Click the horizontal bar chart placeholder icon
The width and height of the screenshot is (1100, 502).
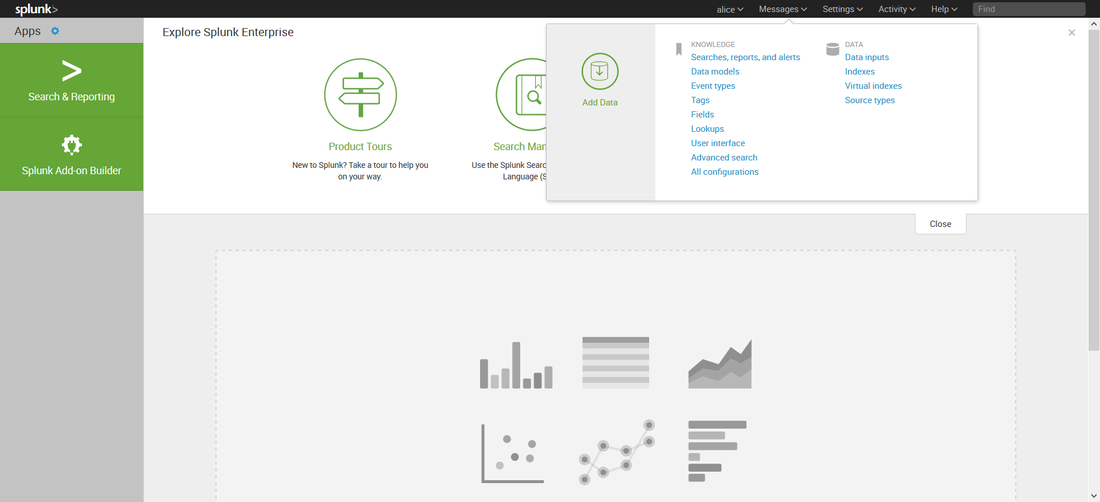717,451
